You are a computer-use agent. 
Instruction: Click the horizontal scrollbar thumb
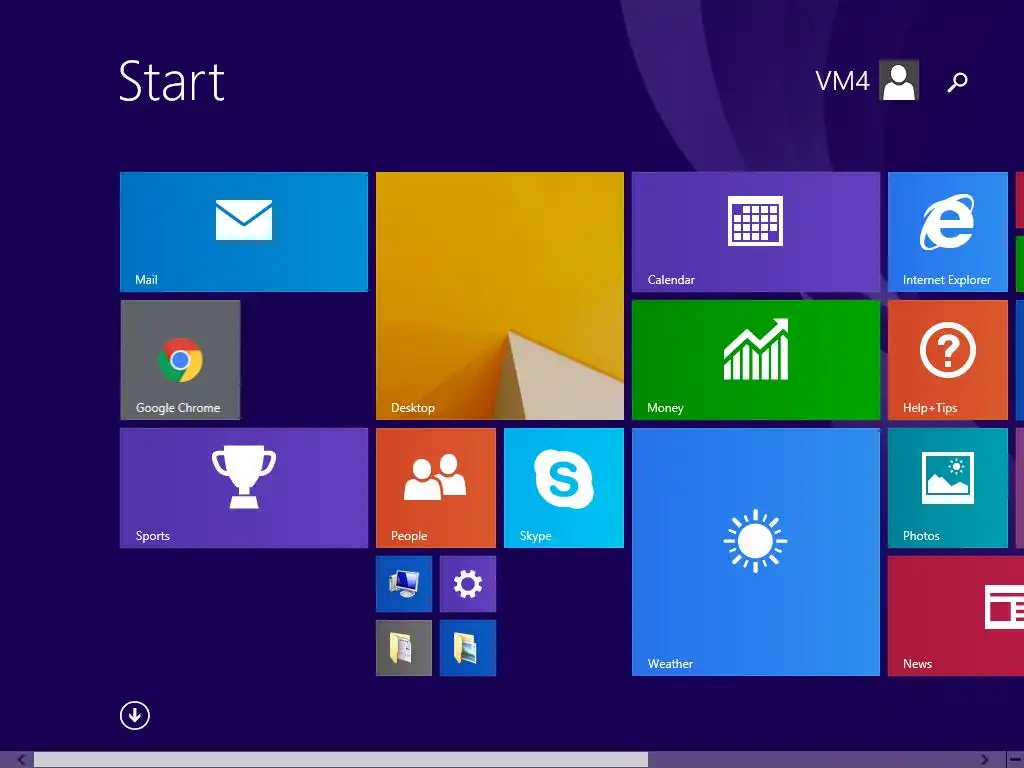pos(341,760)
